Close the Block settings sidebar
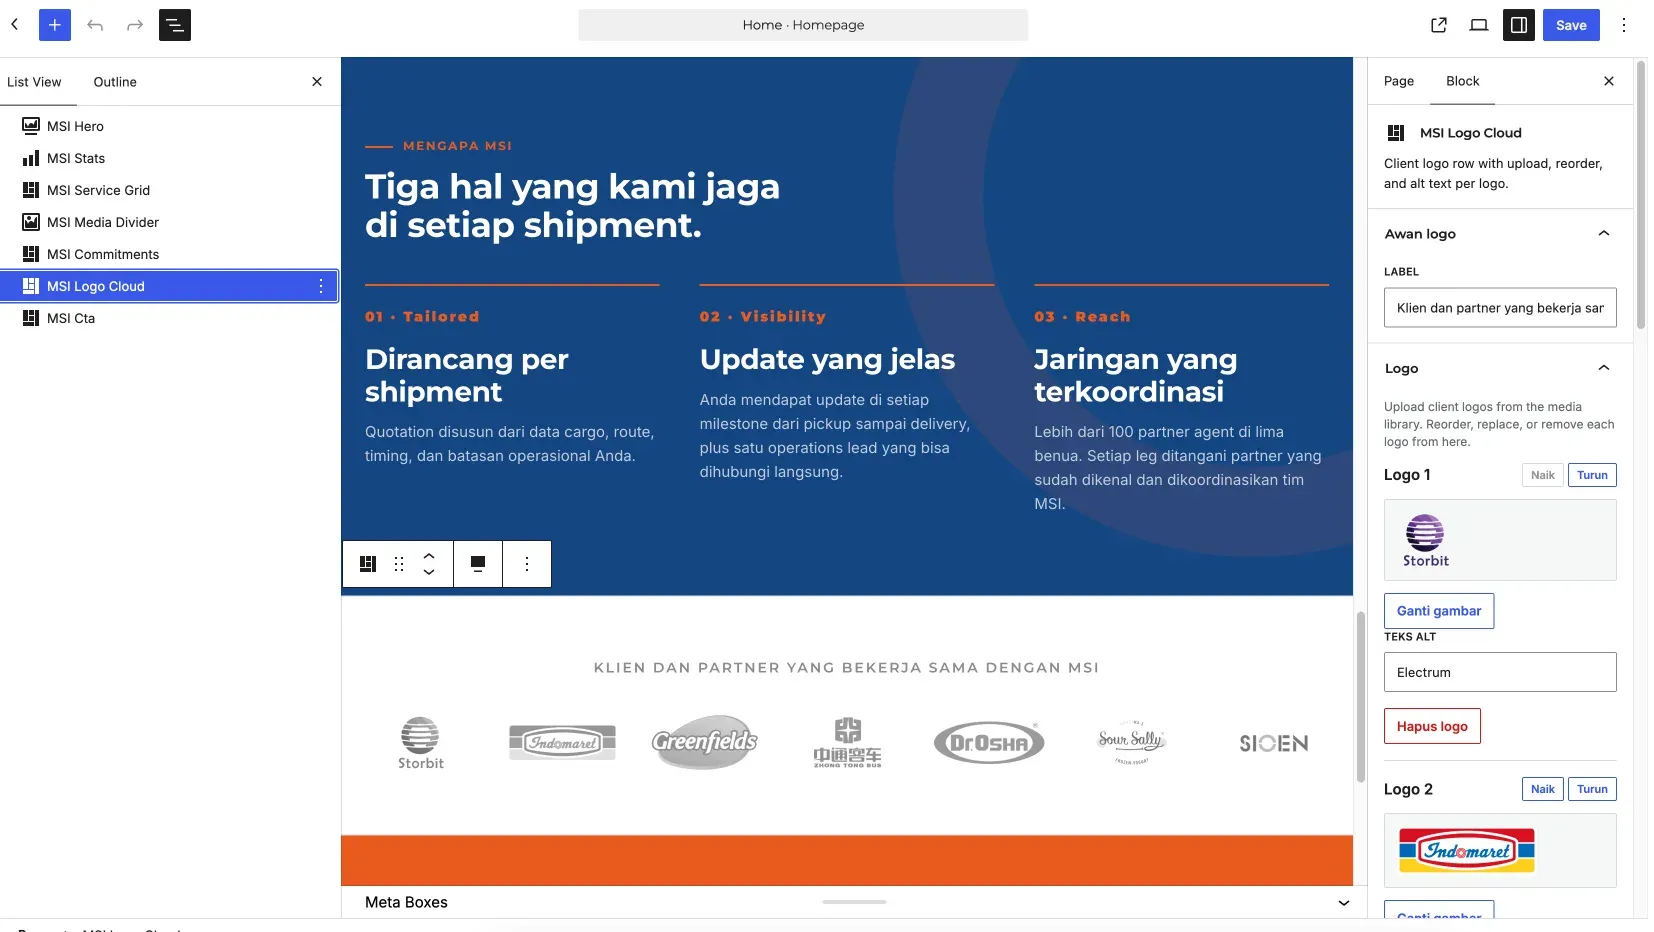This screenshot has width=1654, height=932. click(x=1609, y=81)
